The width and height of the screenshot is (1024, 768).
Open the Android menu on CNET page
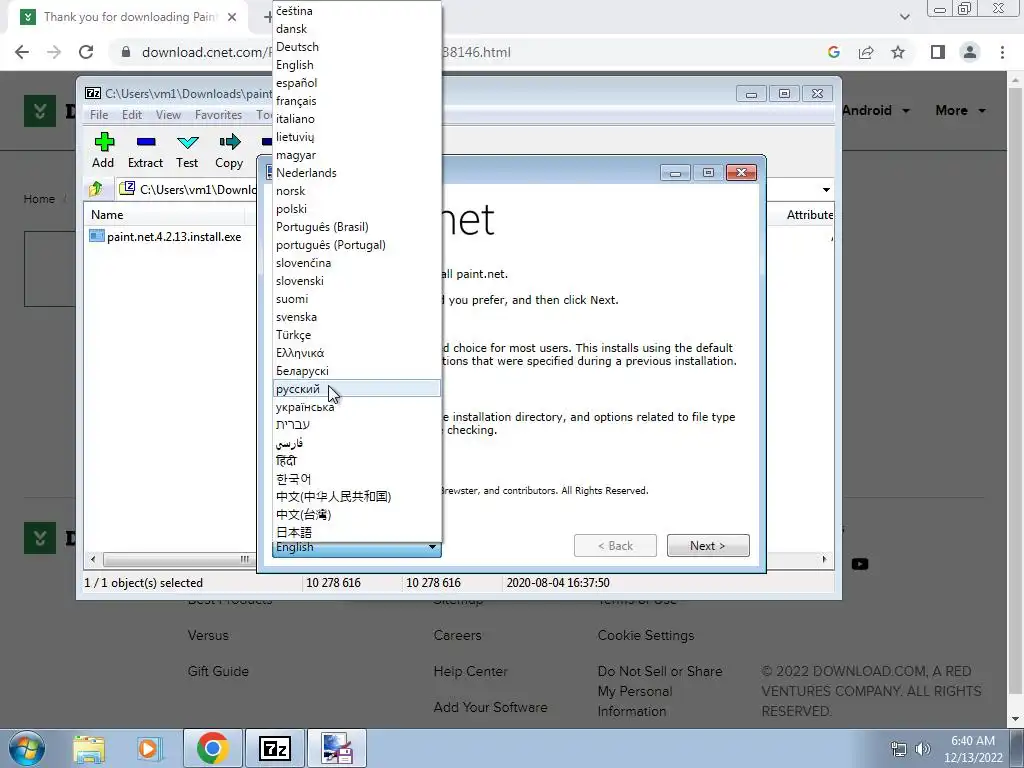876,110
